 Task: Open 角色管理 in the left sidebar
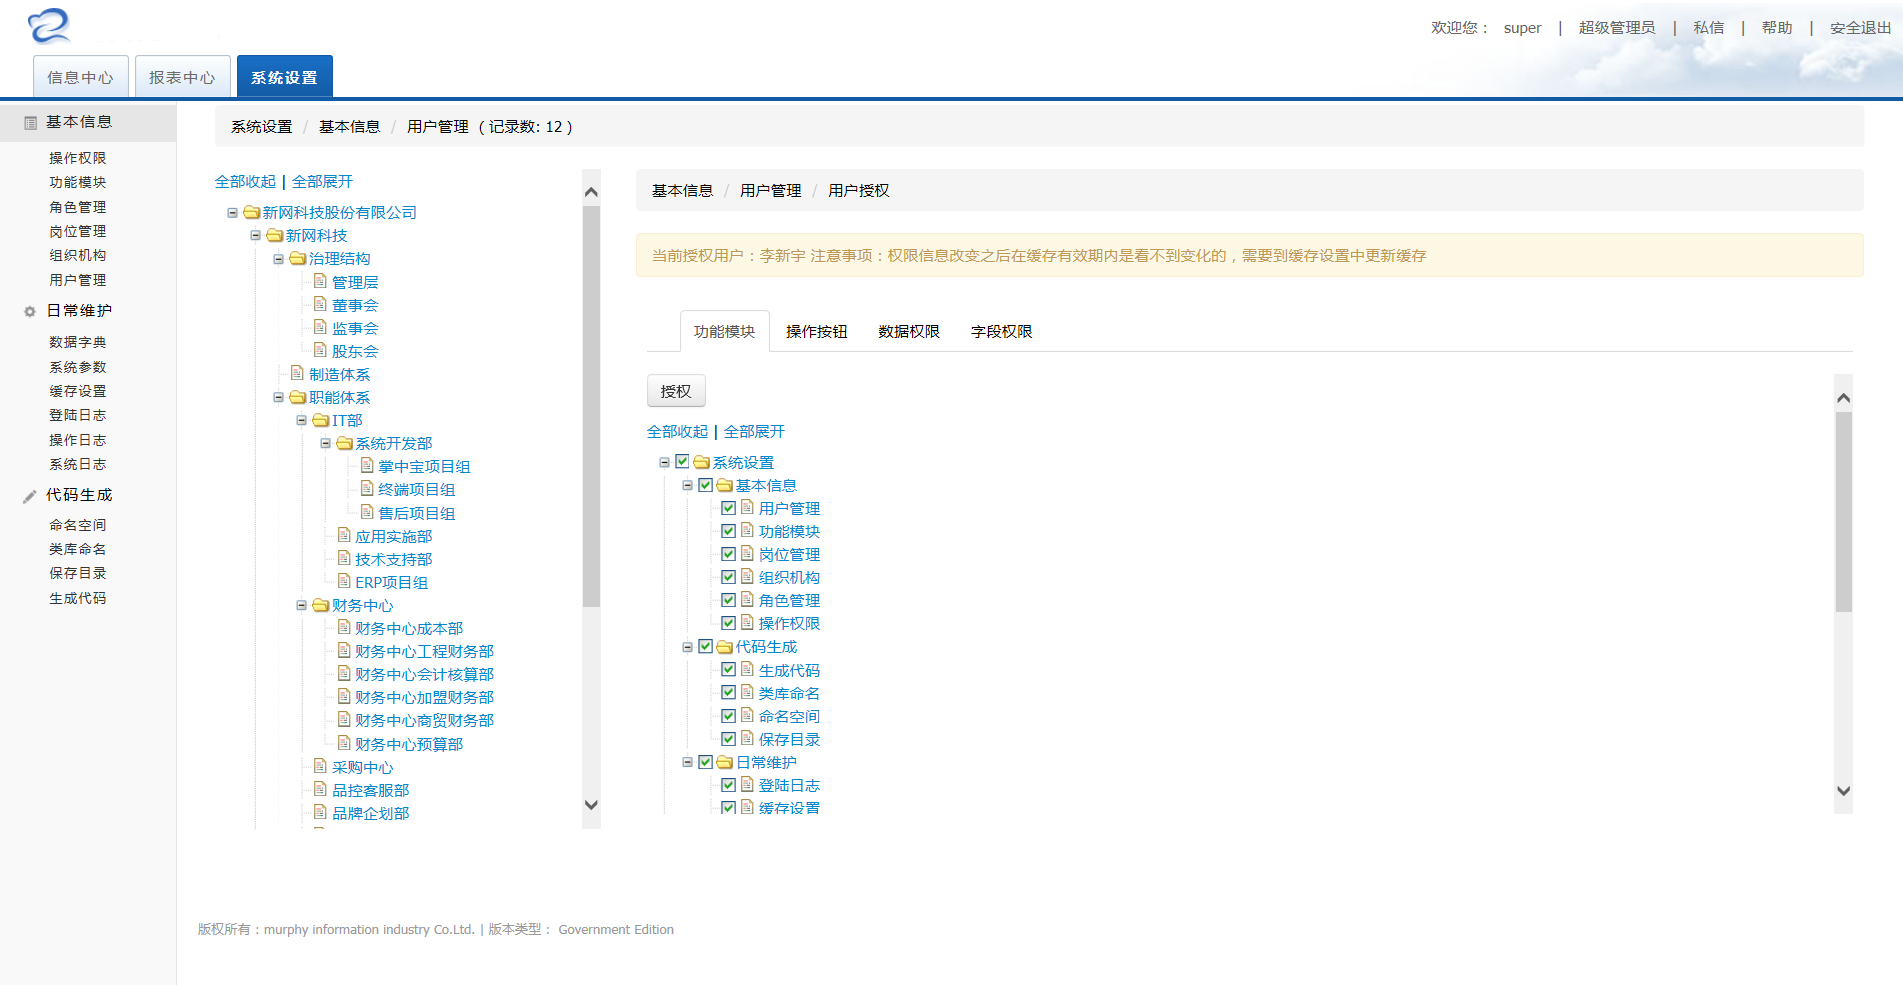coord(78,207)
